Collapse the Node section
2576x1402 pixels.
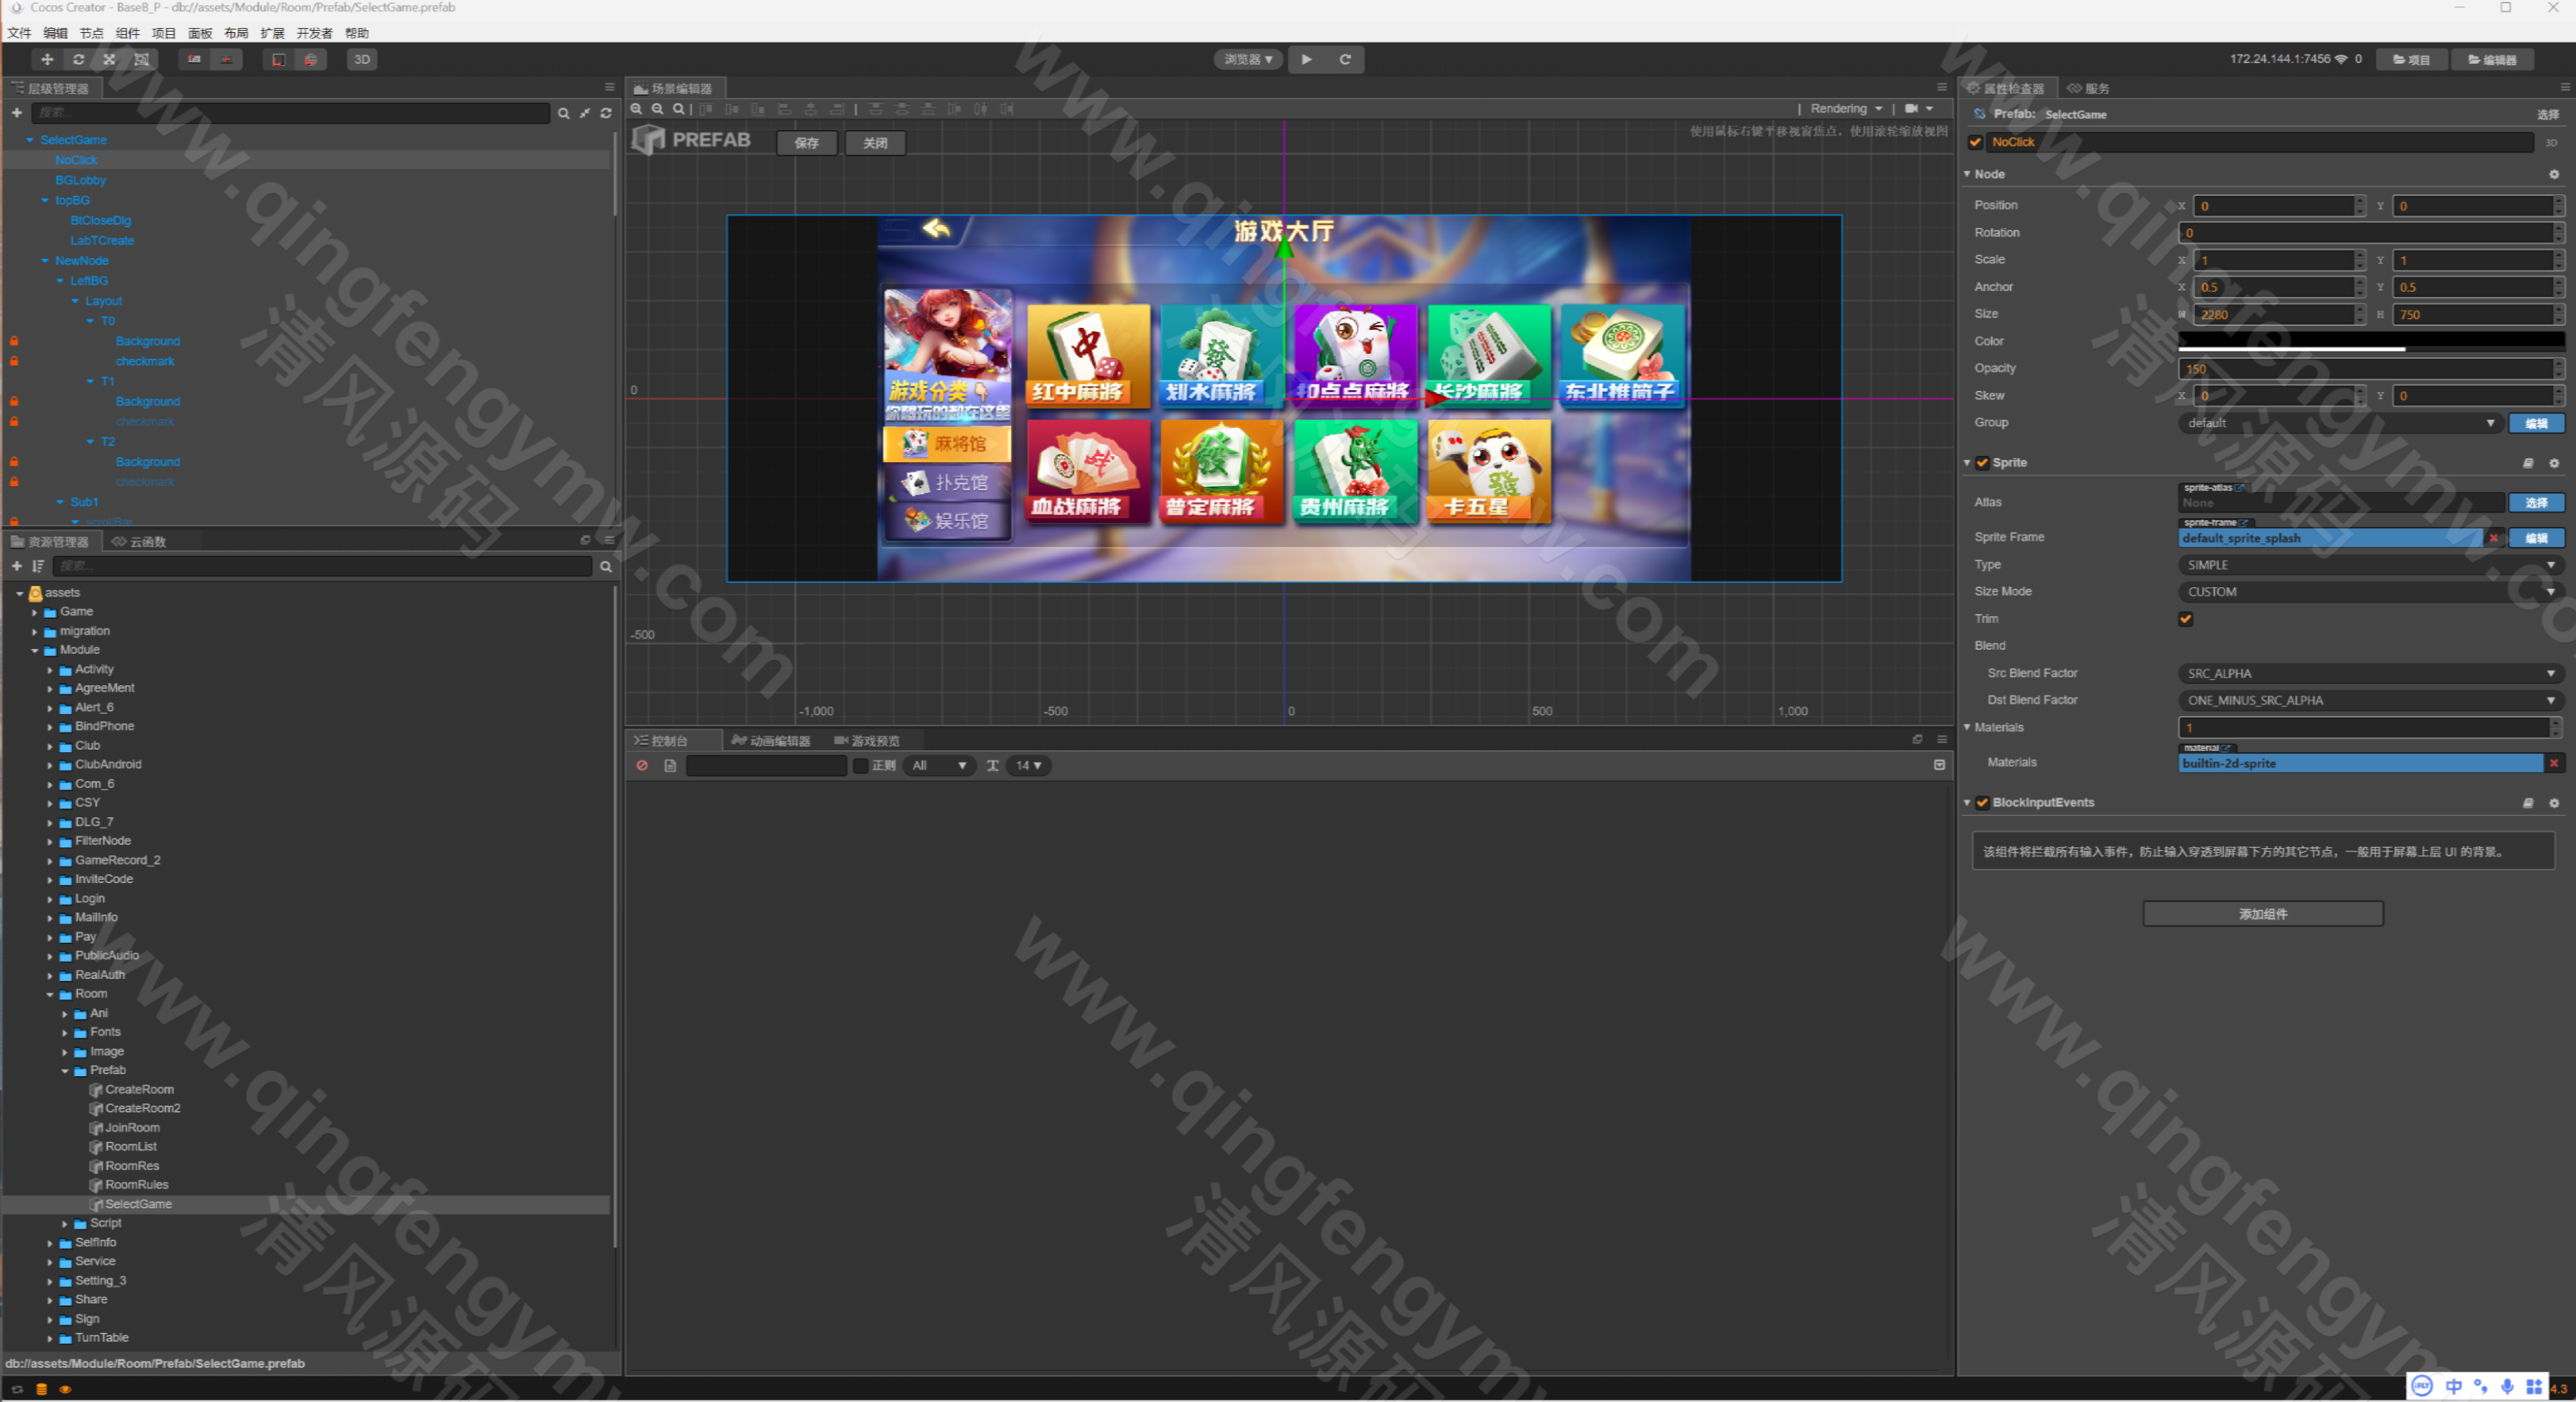click(x=1967, y=174)
